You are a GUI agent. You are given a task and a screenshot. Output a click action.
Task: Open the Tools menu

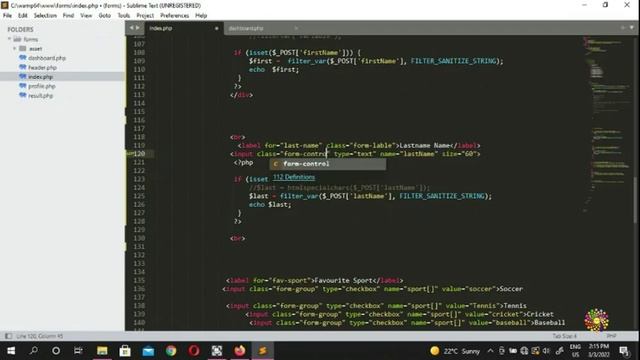coord(124,16)
